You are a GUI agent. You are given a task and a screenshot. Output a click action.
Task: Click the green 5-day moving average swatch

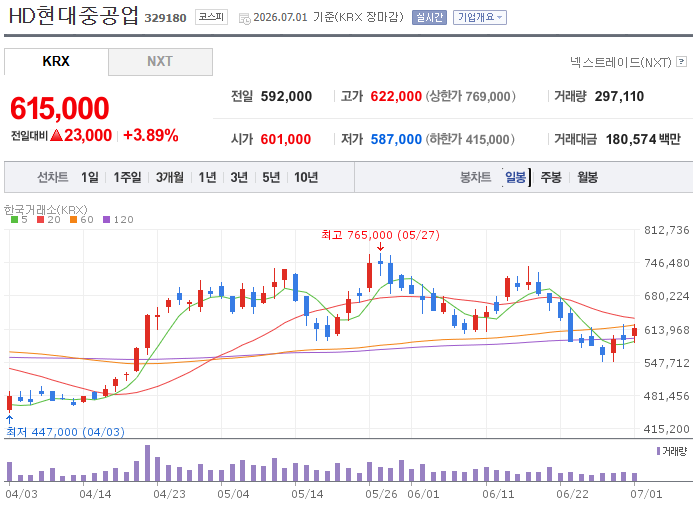(15, 220)
